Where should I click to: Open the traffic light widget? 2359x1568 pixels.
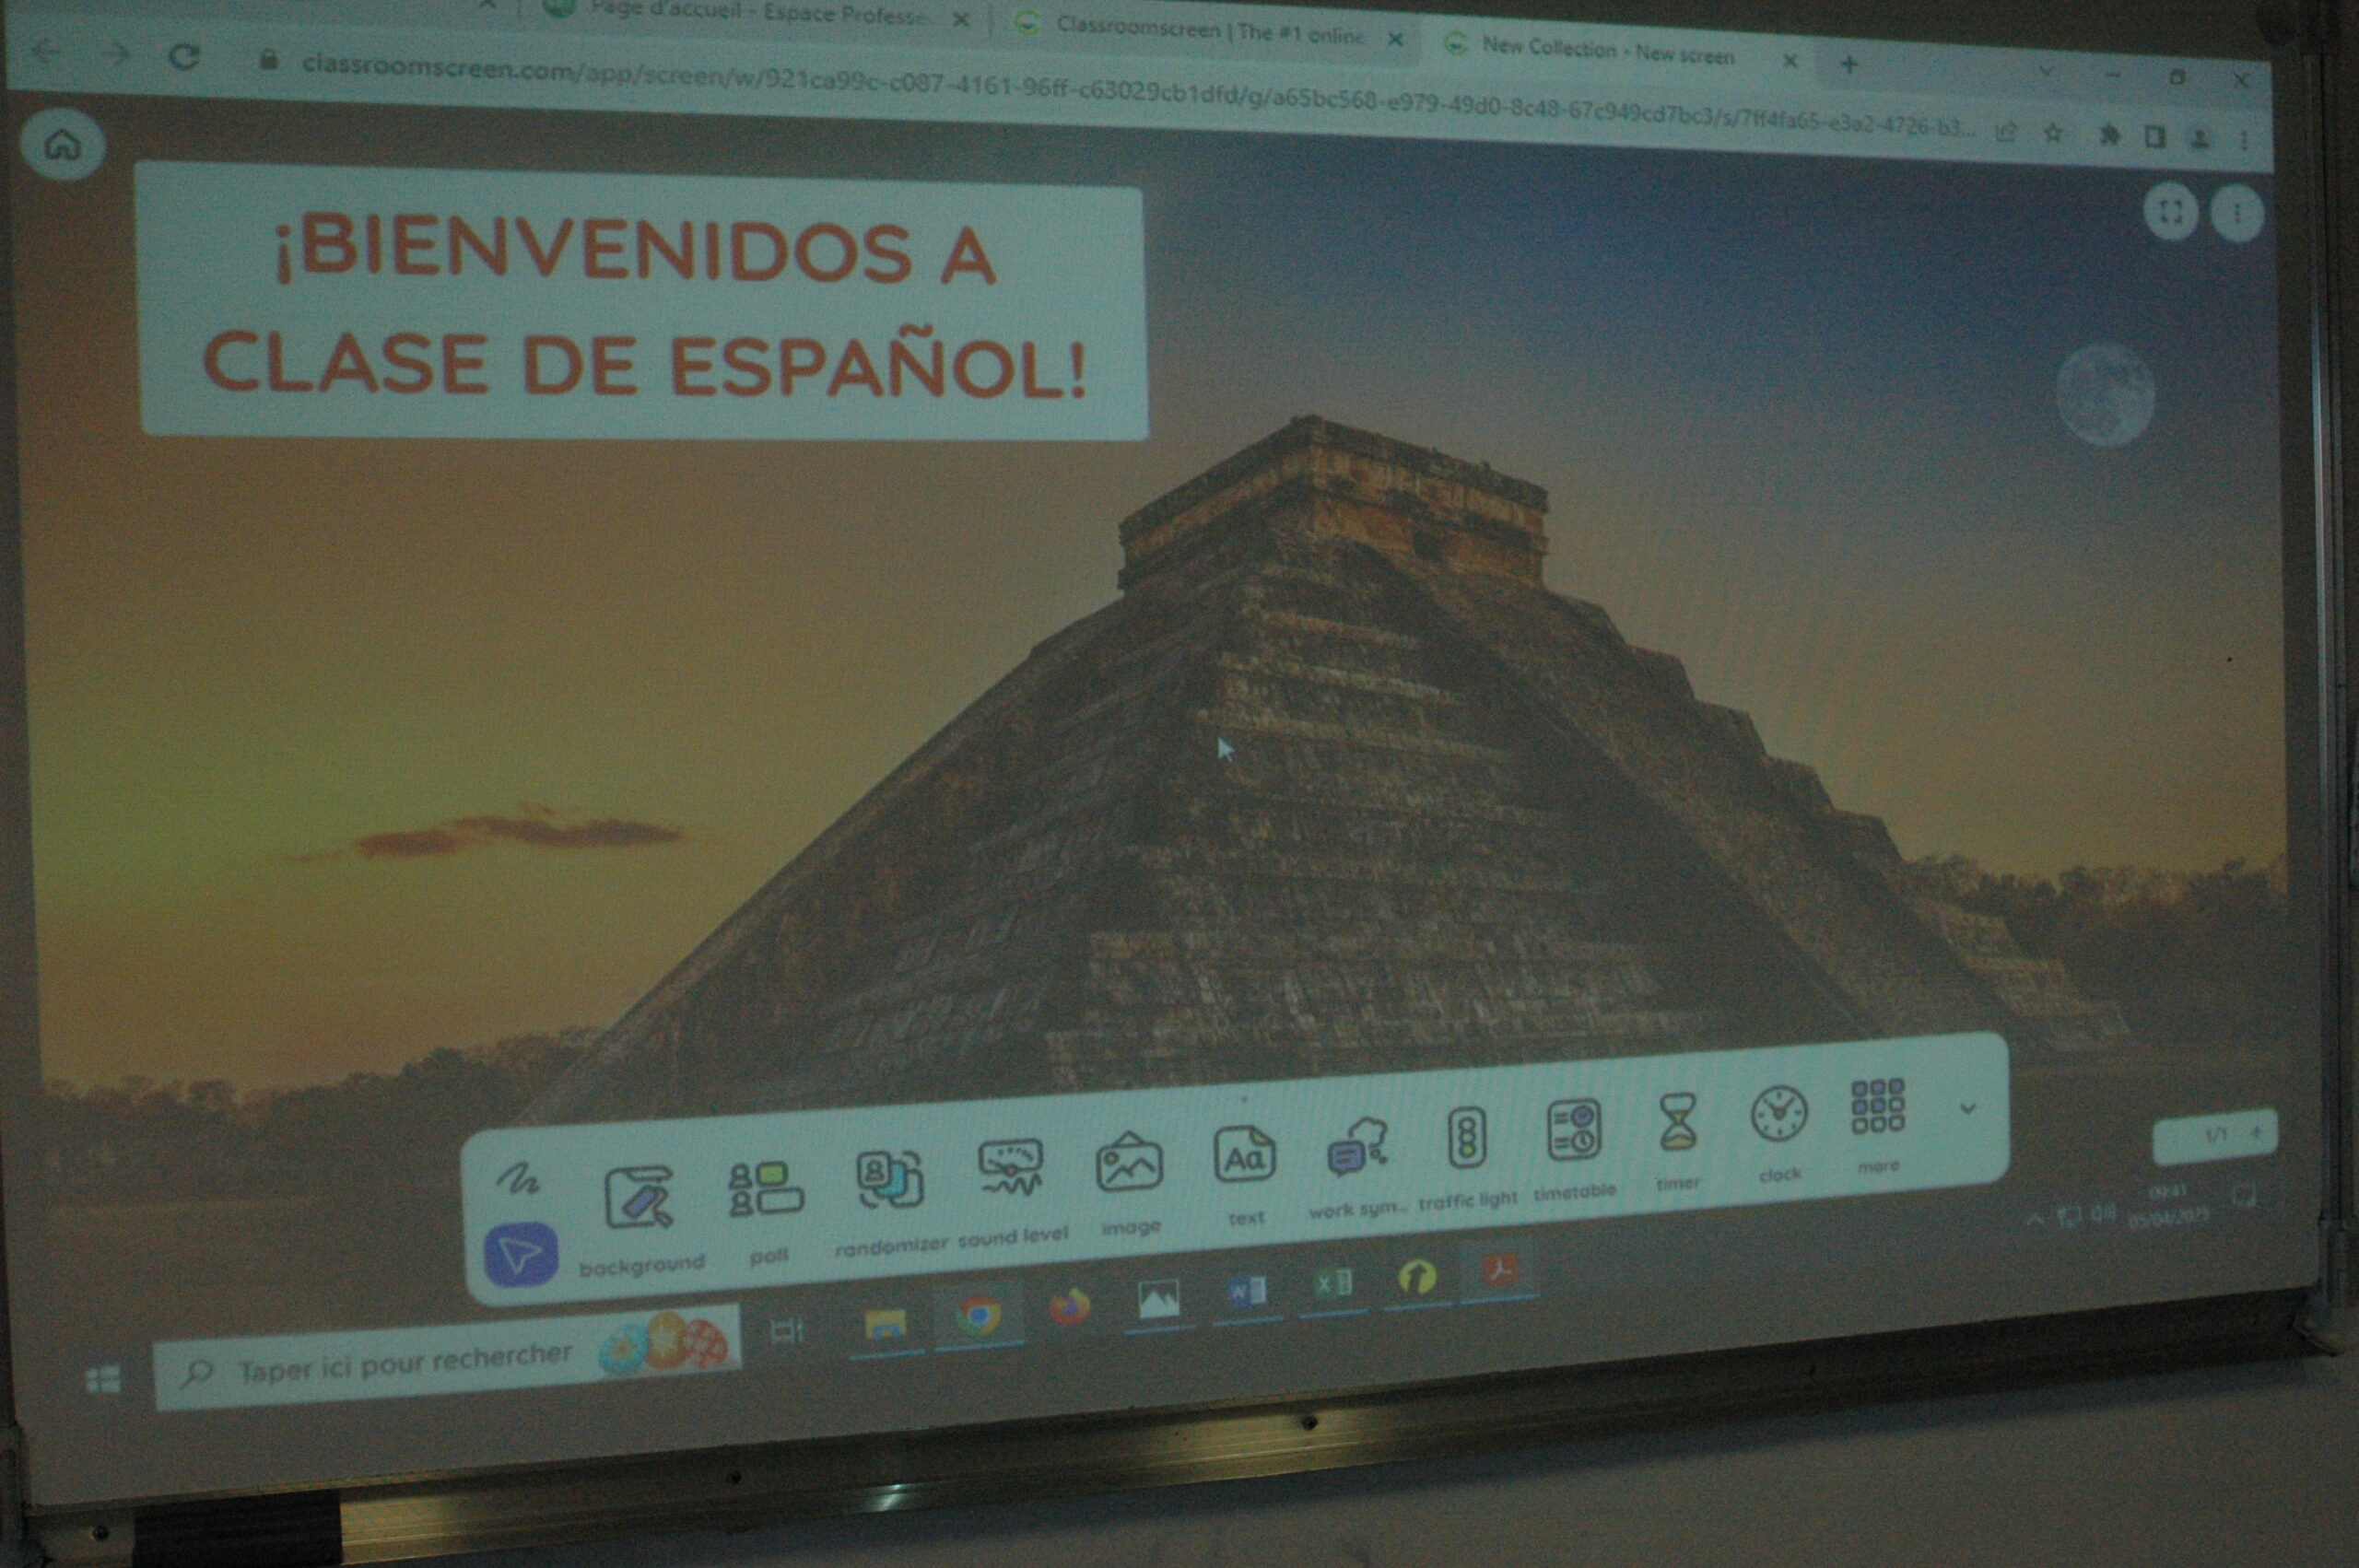(x=1467, y=1138)
